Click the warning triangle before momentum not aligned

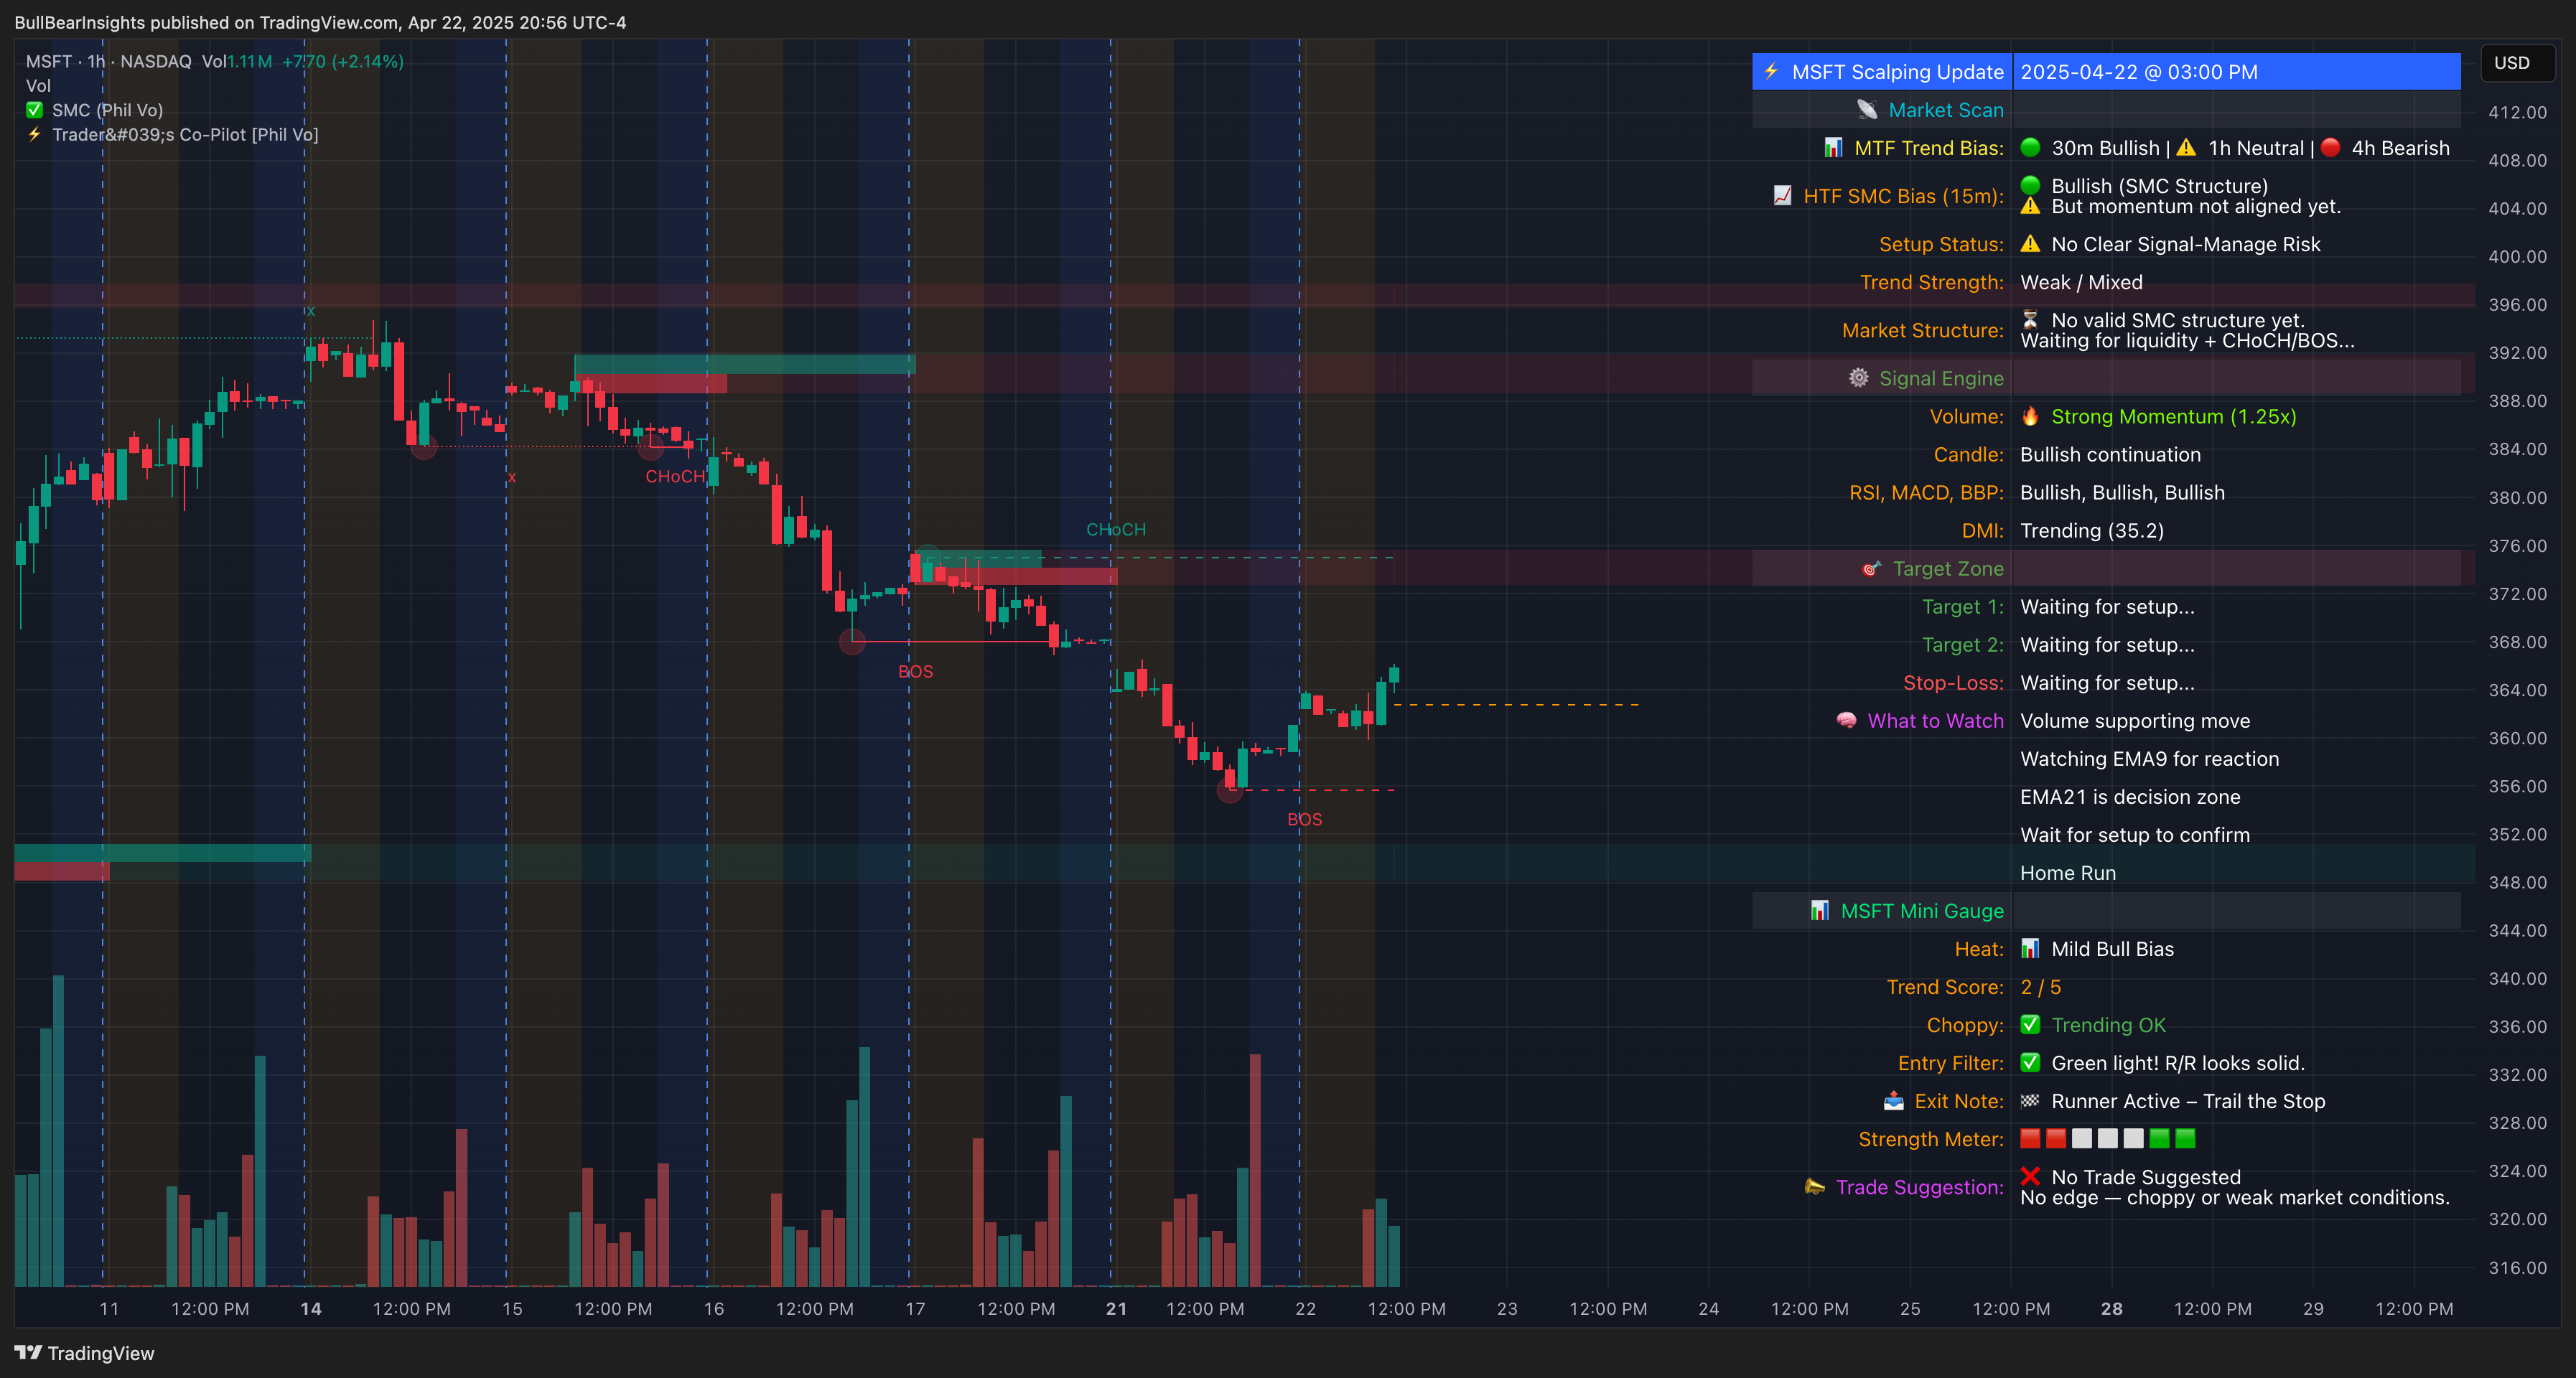click(x=2030, y=206)
